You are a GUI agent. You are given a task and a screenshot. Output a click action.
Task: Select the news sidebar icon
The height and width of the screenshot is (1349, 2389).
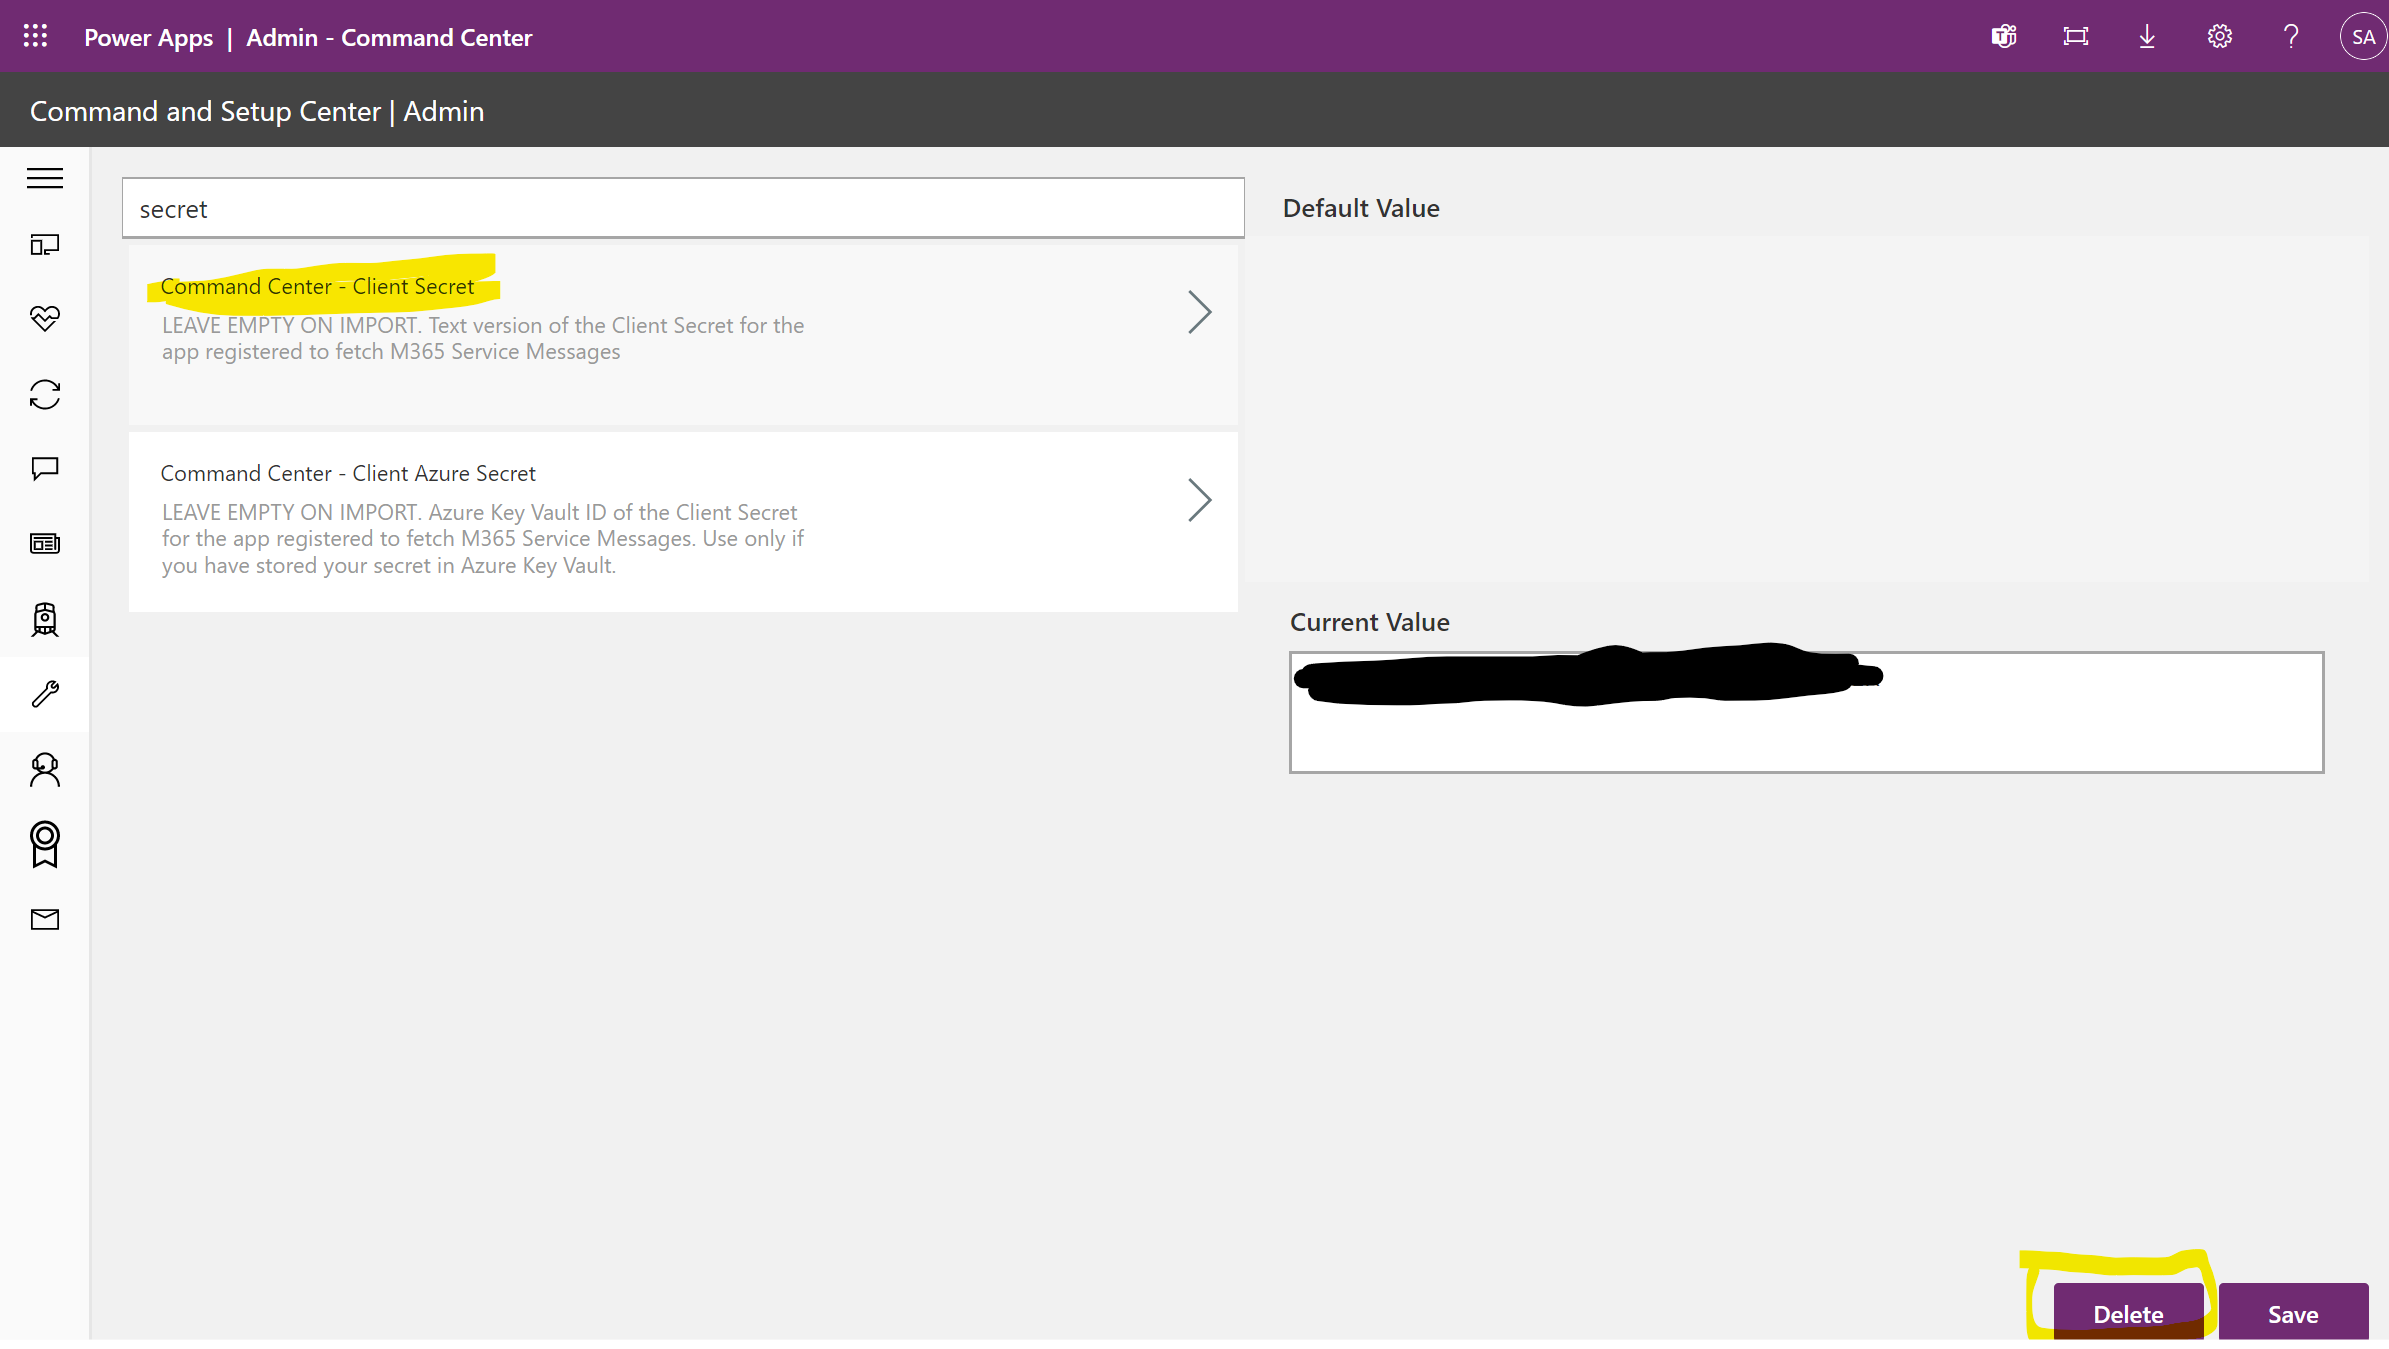pos(44,543)
